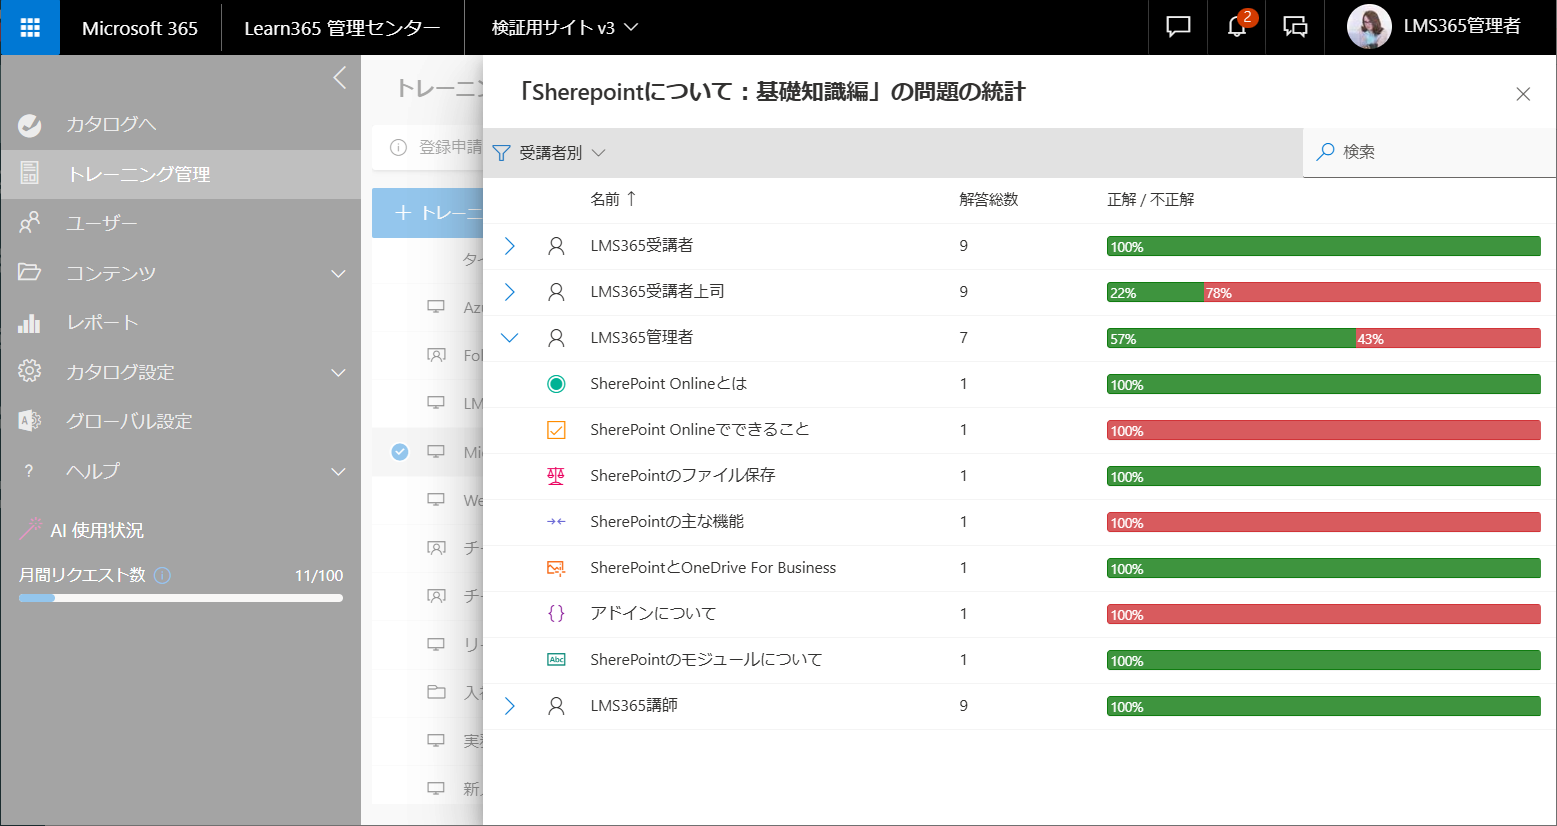Click the magnifier icon in search box
This screenshot has height=826, width=1557.
click(x=1326, y=152)
